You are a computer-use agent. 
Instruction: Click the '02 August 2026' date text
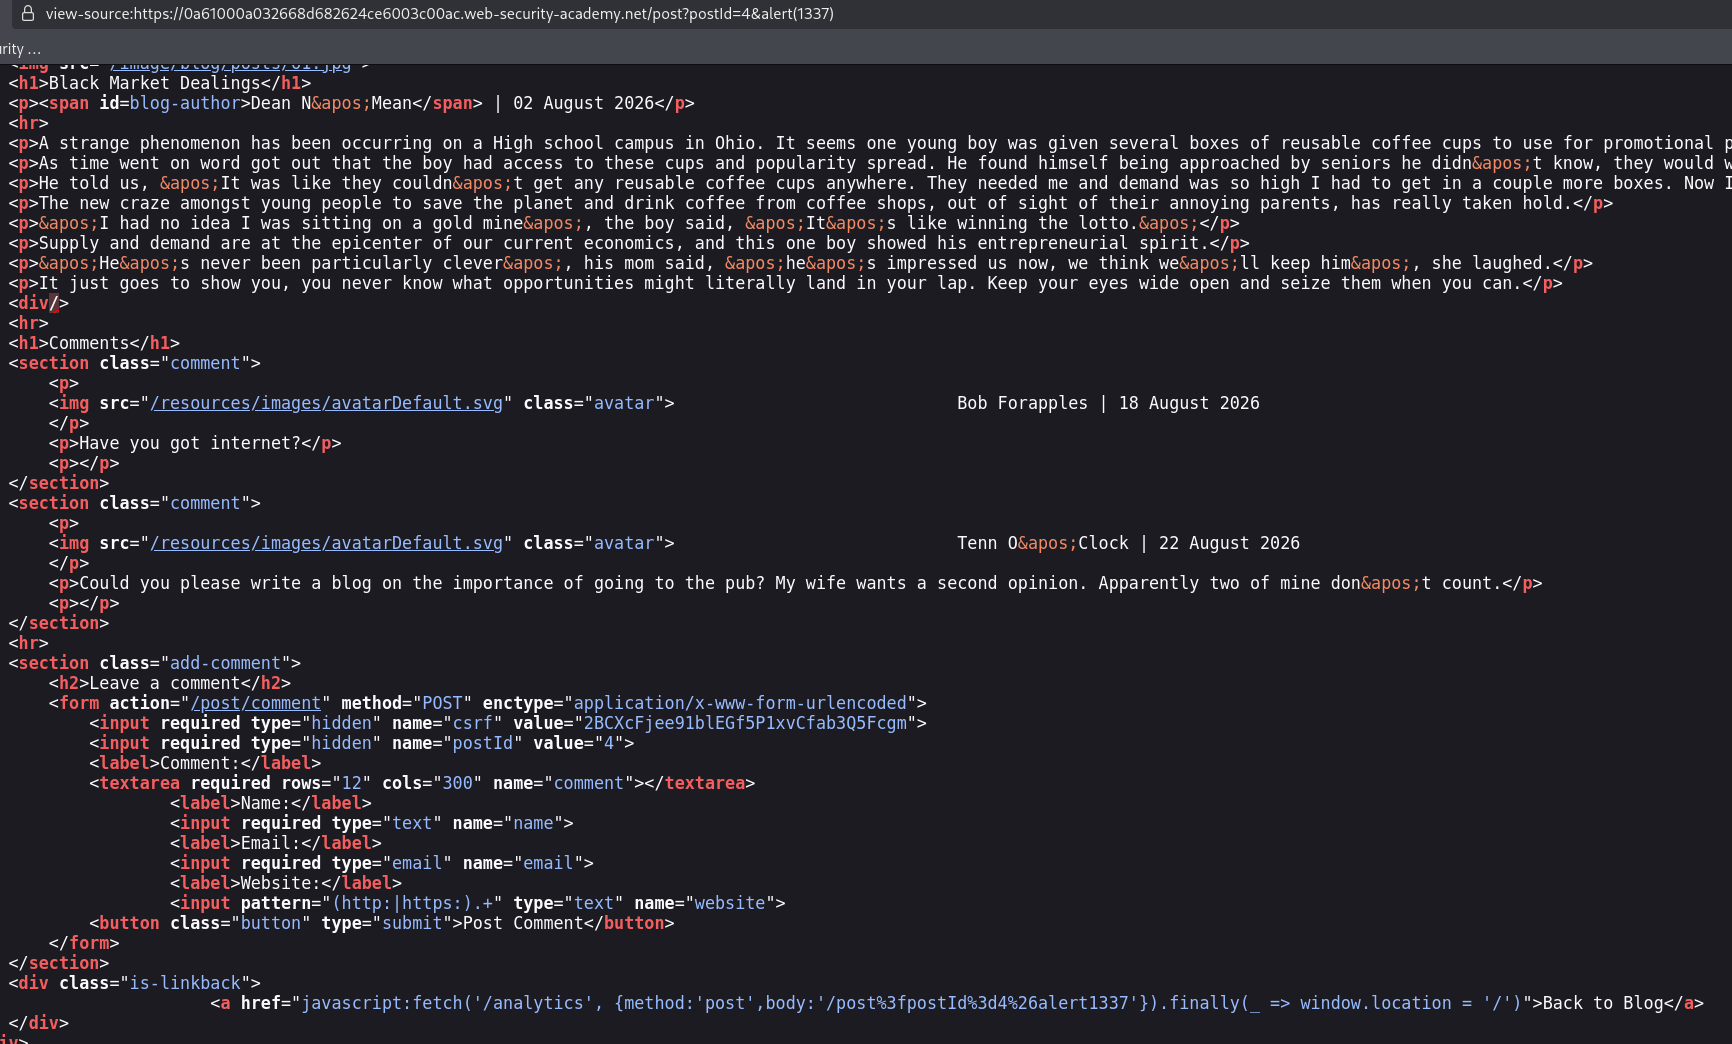584,103
